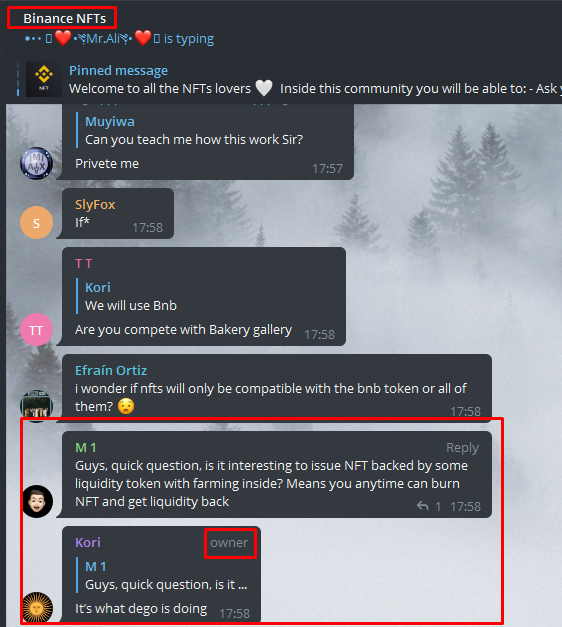Click the owner badge on Kori's message
This screenshot has height=627, width=562.
click(x=229, y=543)
